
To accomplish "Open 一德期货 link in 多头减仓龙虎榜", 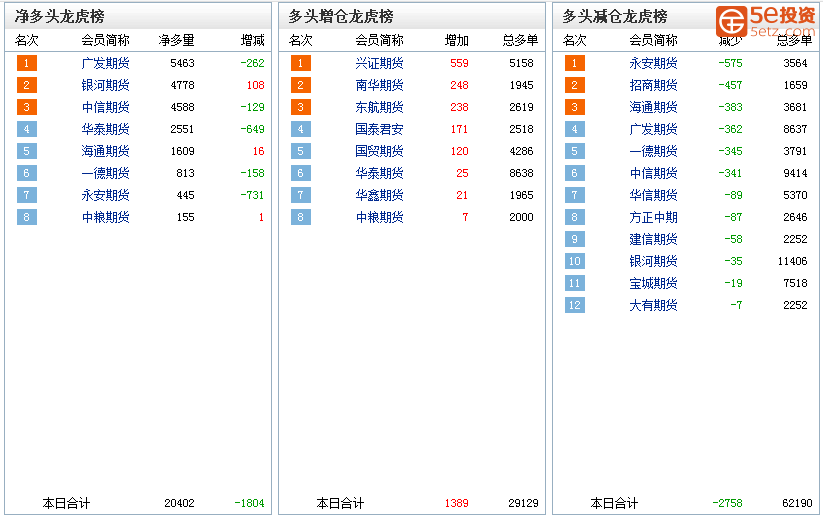I will pos(653,152).
